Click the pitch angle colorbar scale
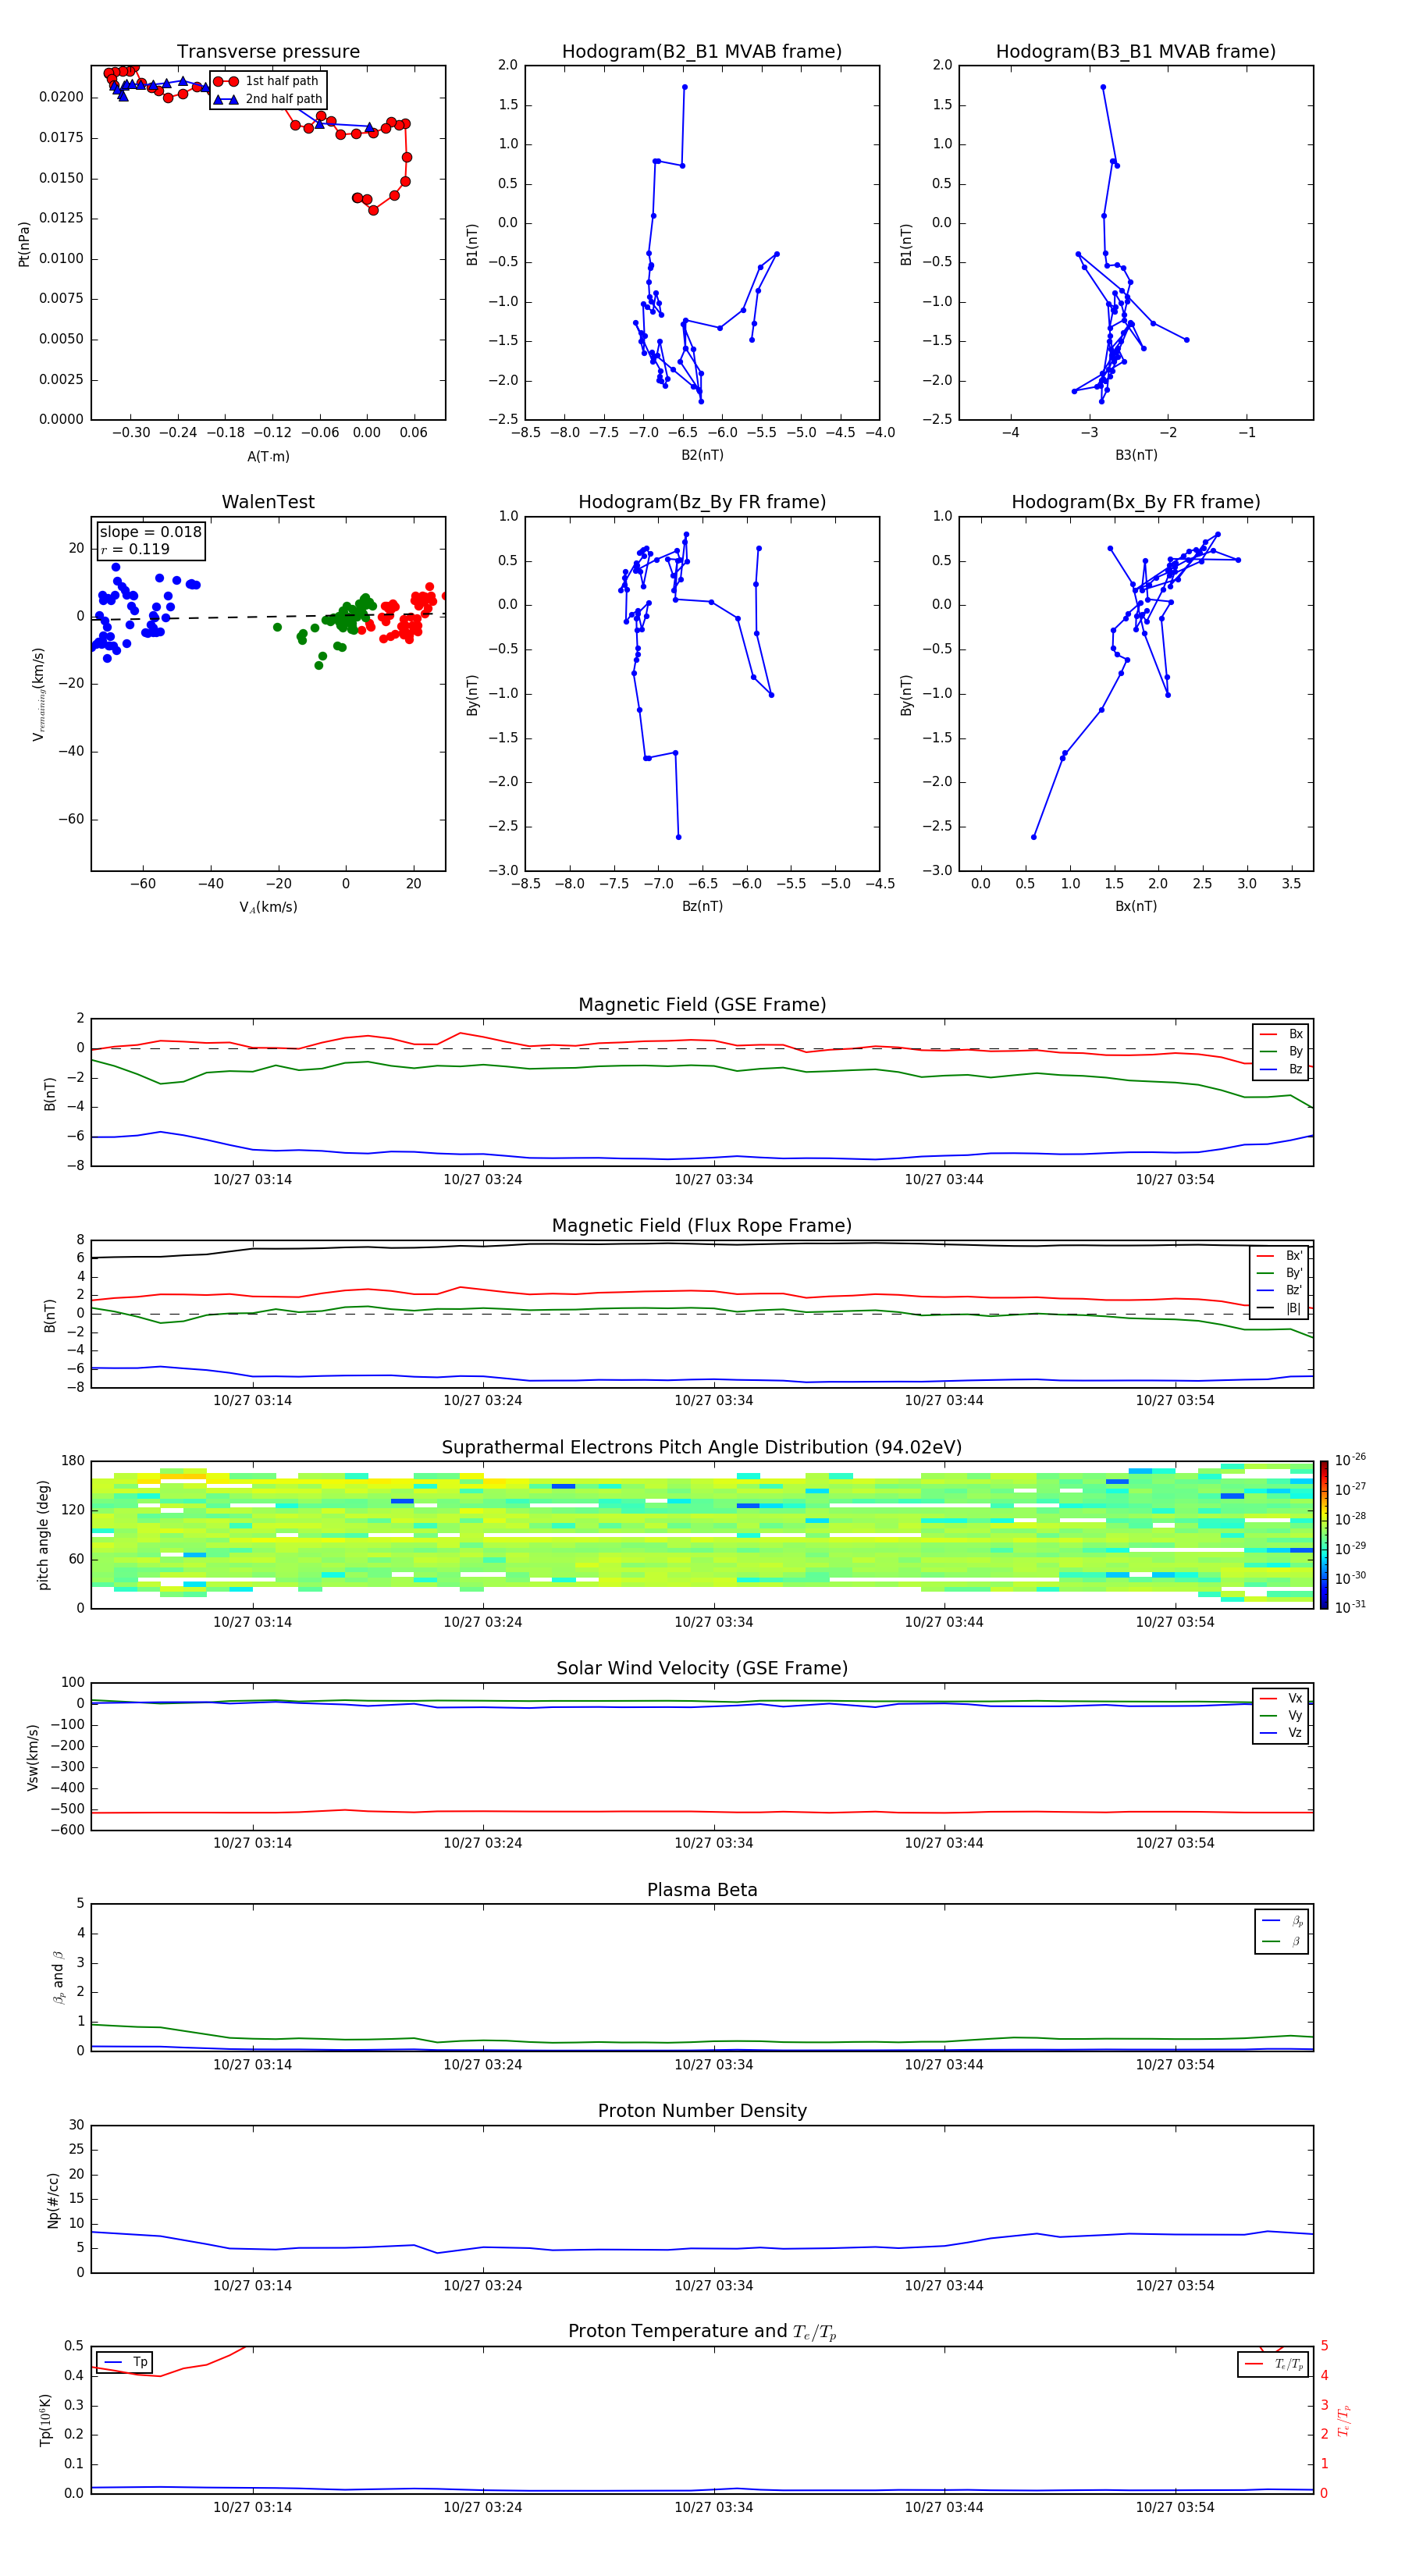Screen dimensions: 1405x2576 (1324, 1535)
